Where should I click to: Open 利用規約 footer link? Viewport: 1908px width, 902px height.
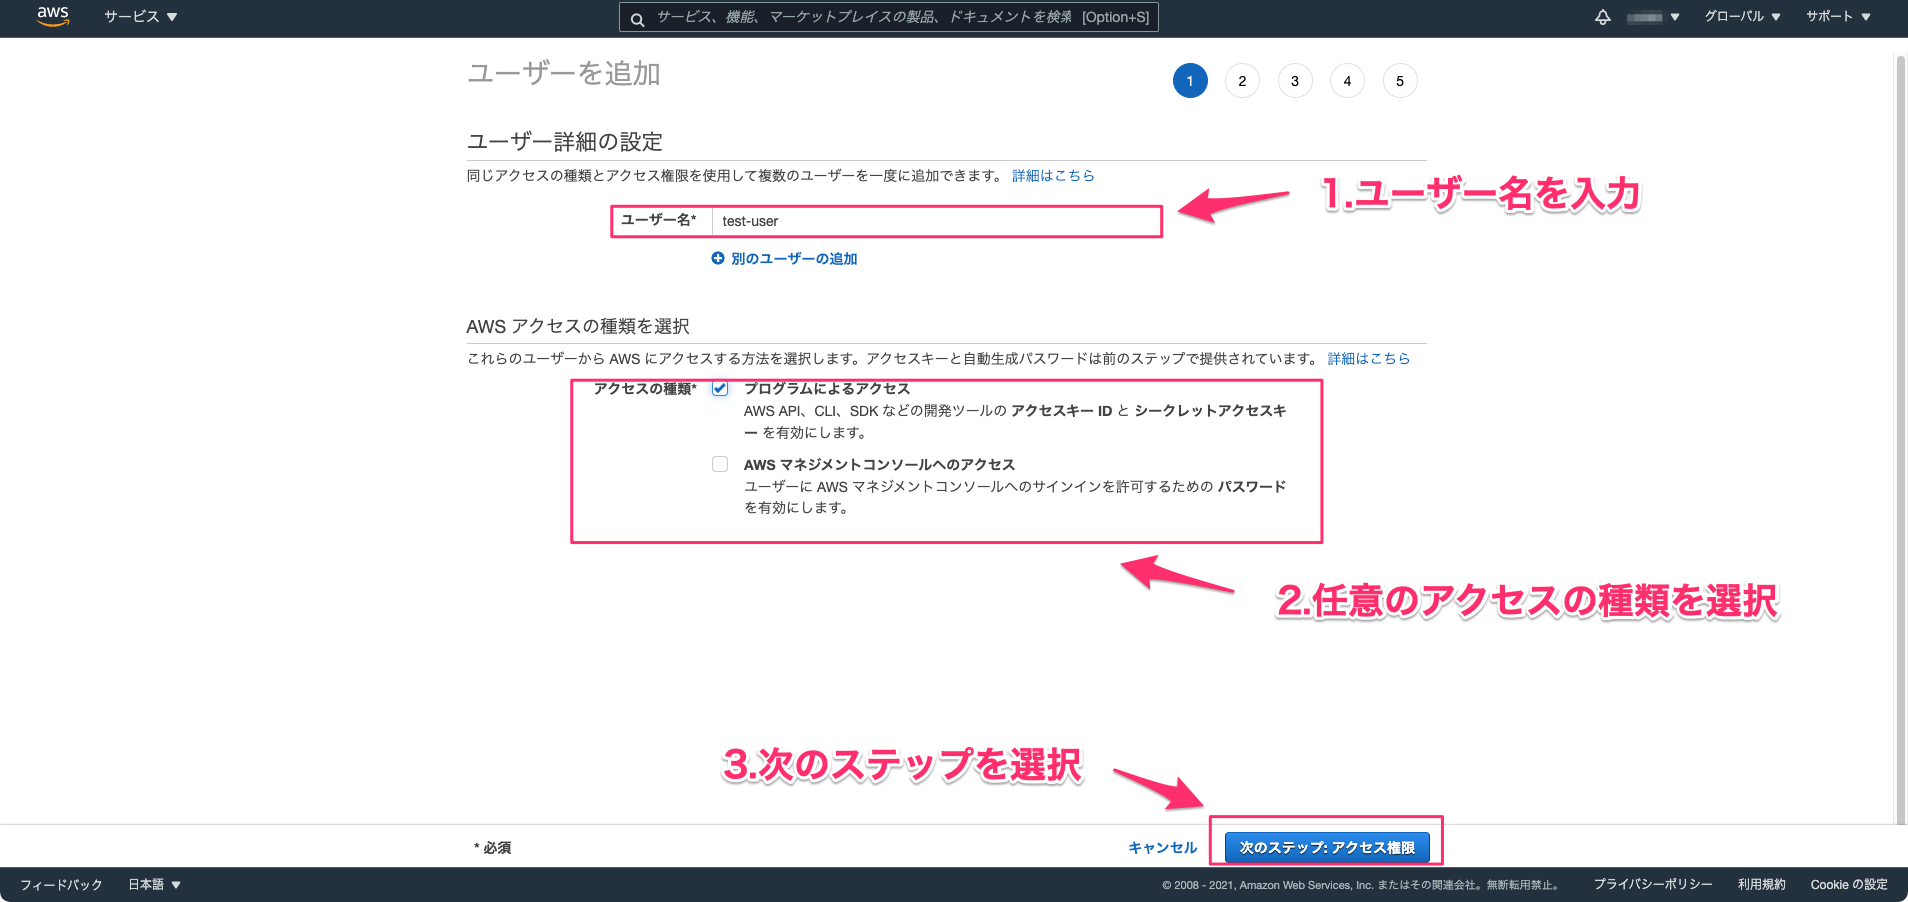1761,884
